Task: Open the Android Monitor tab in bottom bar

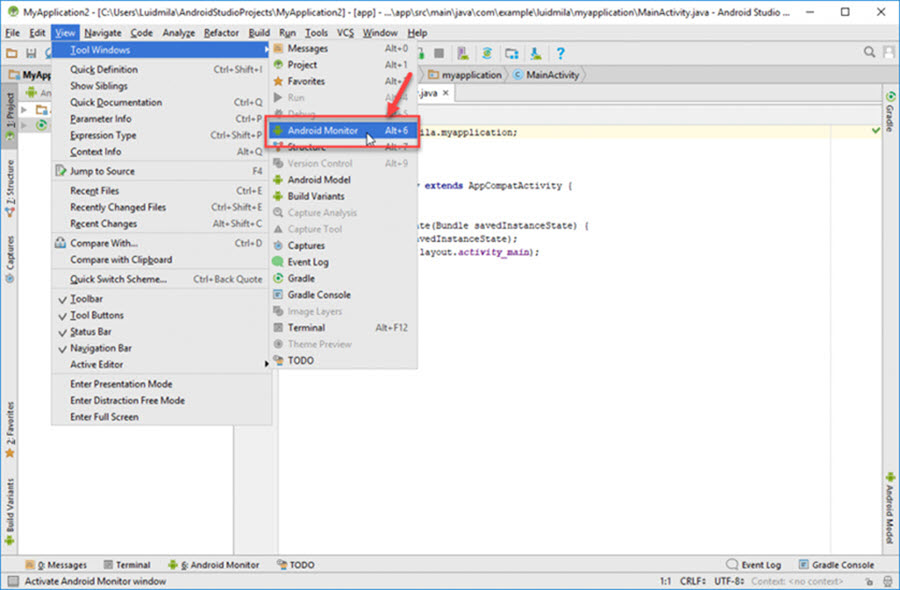Action: pyautogui.click(x=214, y=565)
